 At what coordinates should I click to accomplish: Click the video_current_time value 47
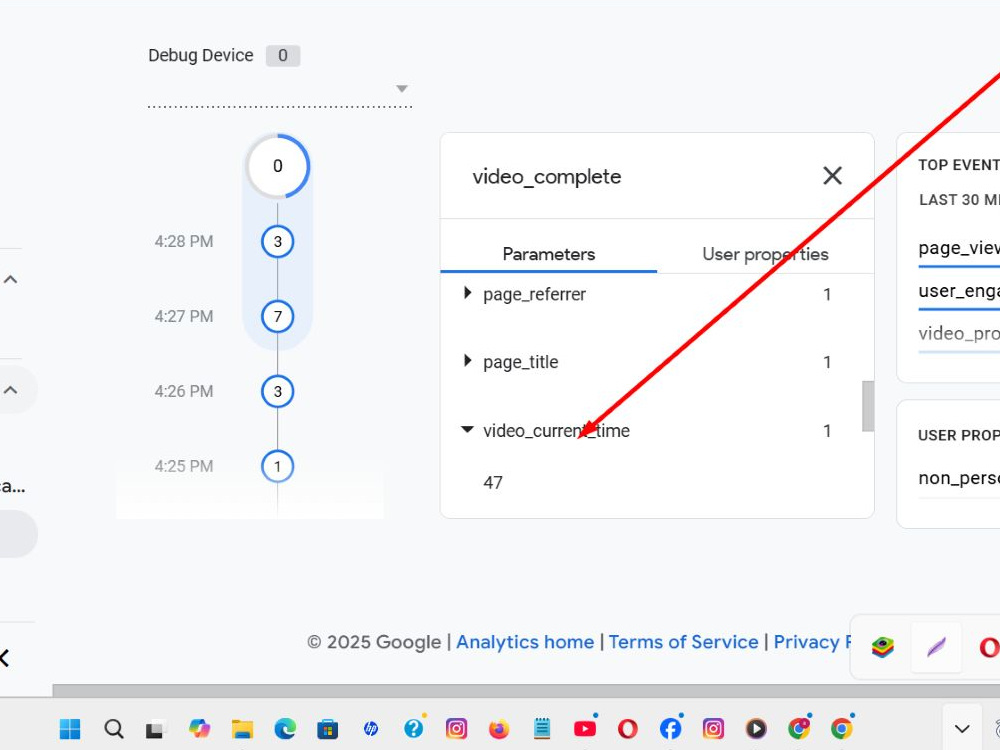click(x=493, y=483)
